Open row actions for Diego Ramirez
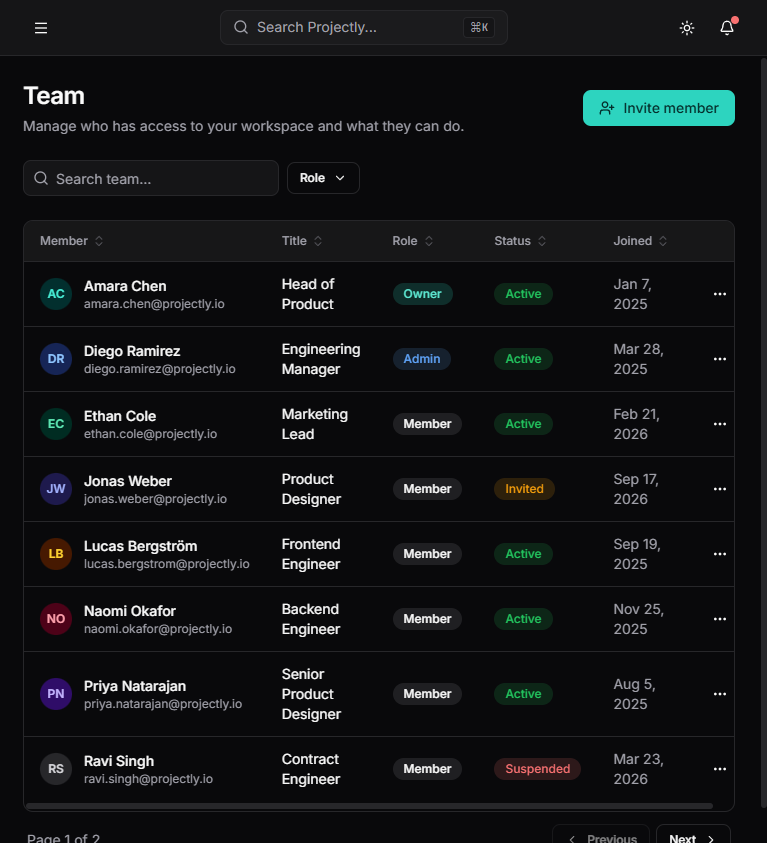This screenshot has height=843, width=767. [x=719, y=359]
